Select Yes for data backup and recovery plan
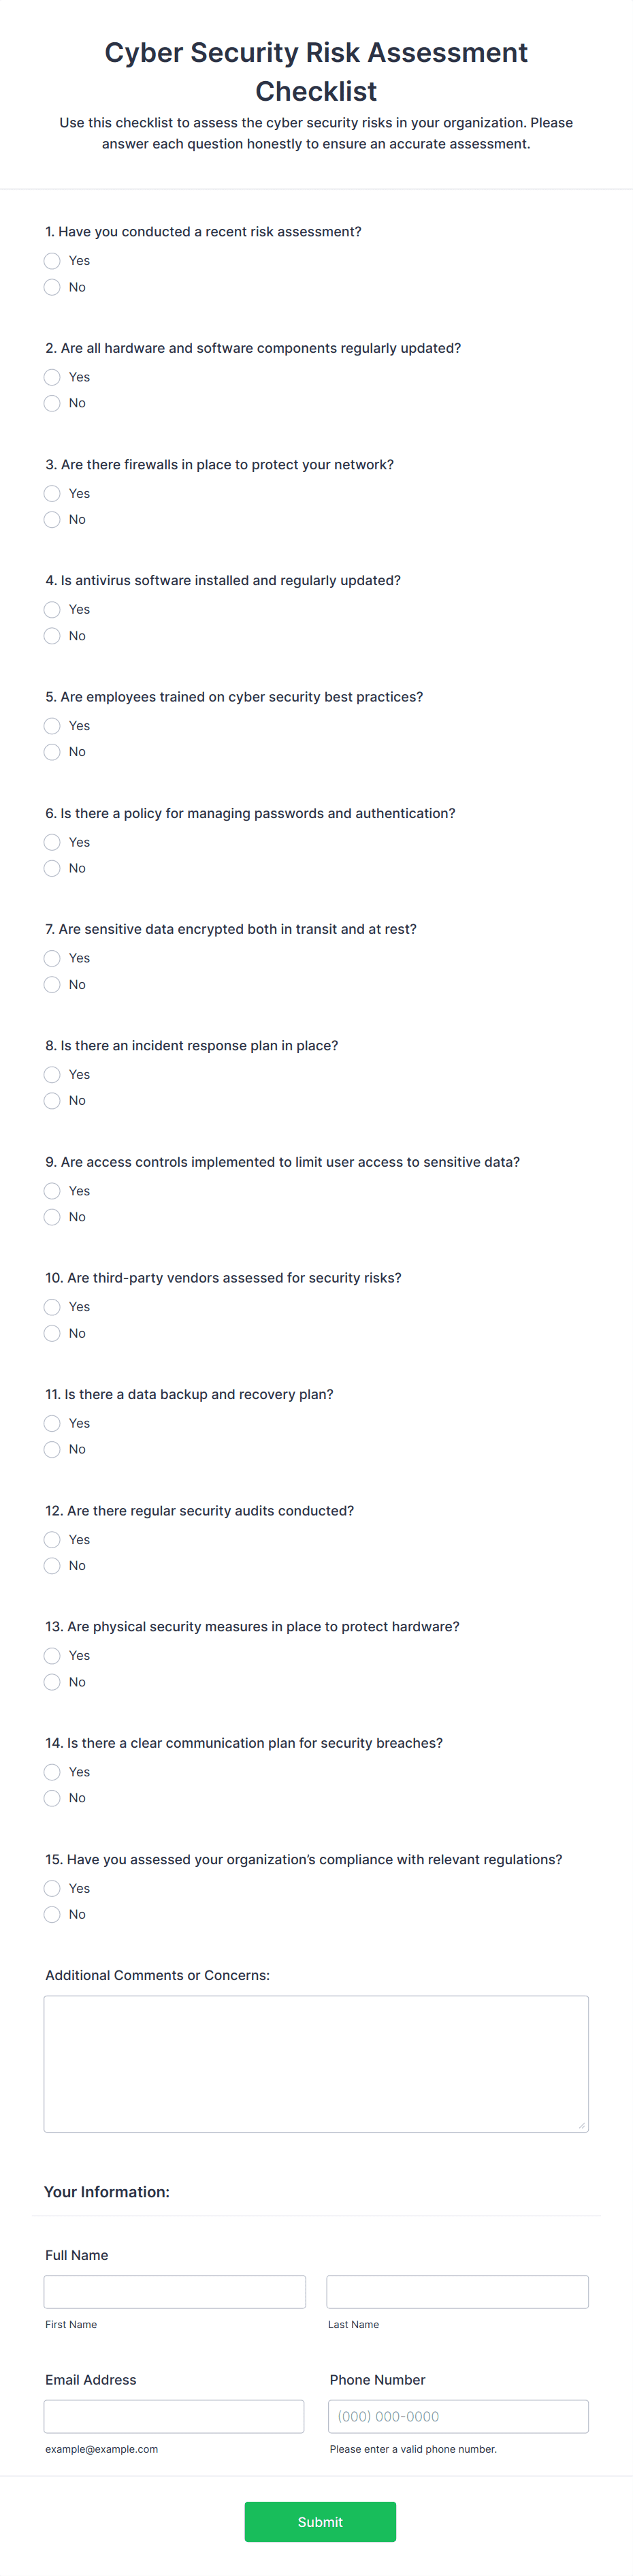This screenshot has height=2576, width=633. 52,1423
